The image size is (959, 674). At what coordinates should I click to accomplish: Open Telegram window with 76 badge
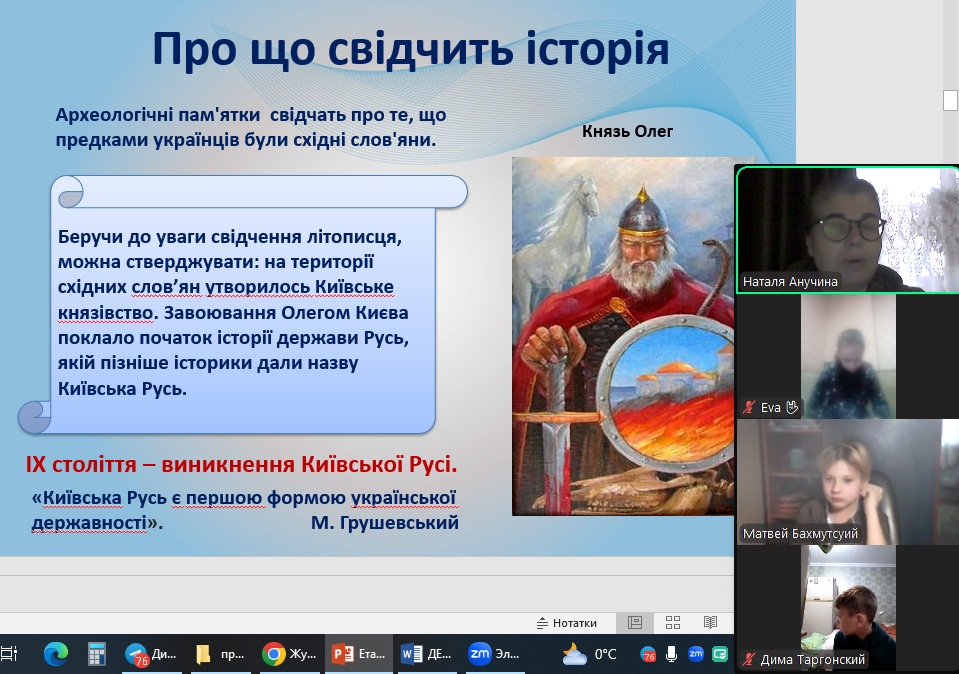tap(150, 654)
